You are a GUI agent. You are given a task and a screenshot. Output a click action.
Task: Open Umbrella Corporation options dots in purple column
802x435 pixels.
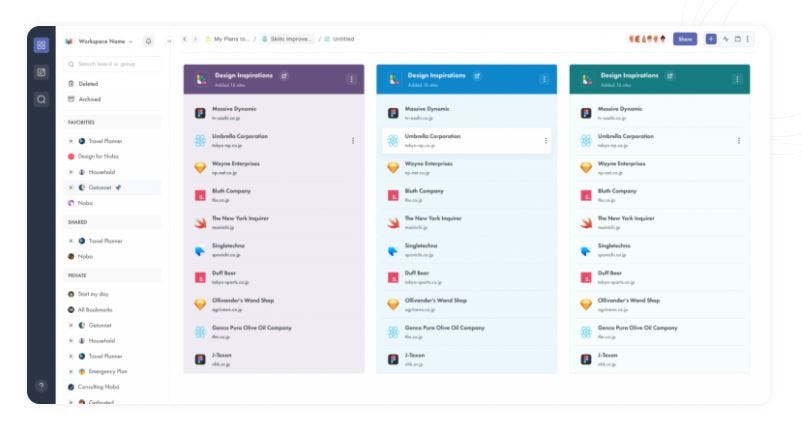pyautogui.click(x=353, y=141)
